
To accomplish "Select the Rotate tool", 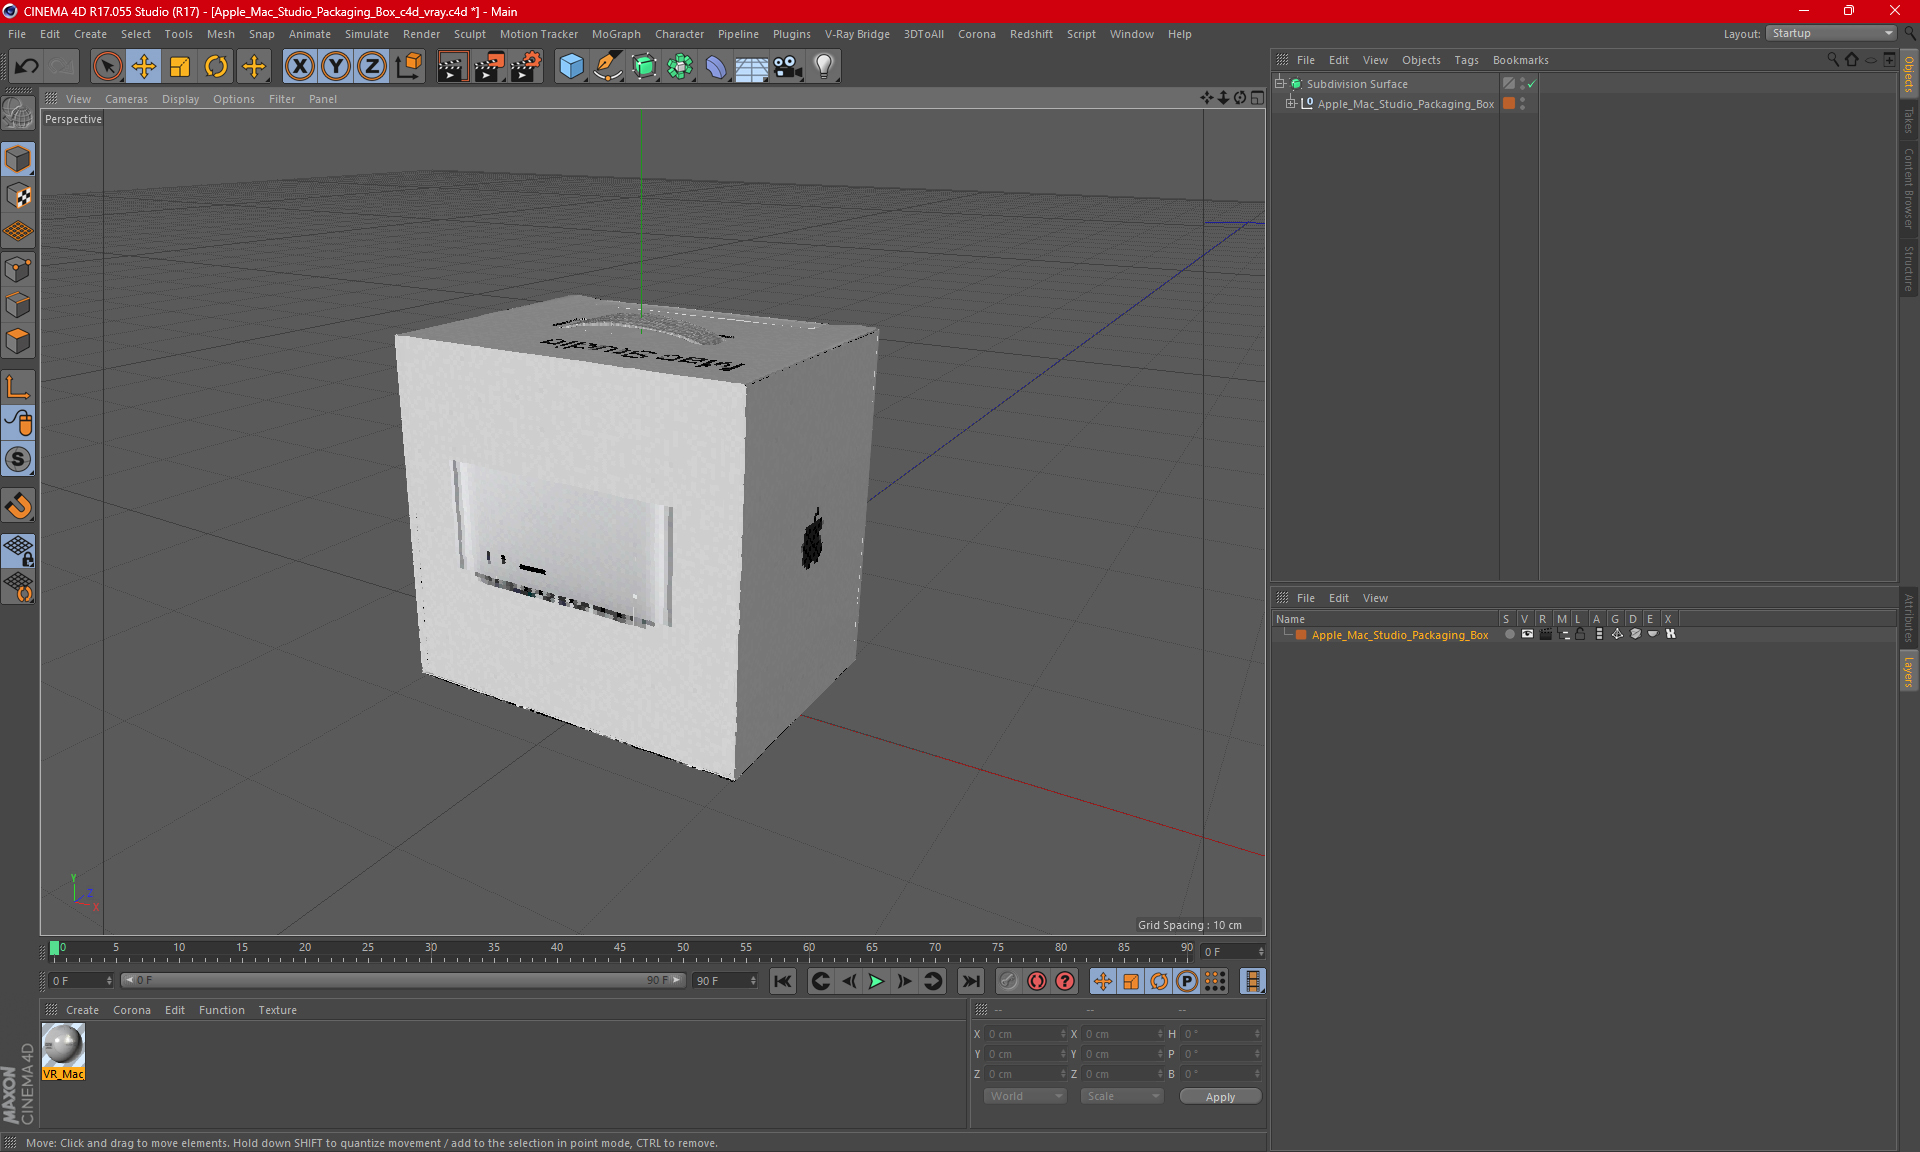I will pyautogui.click(x=216, y=67).
